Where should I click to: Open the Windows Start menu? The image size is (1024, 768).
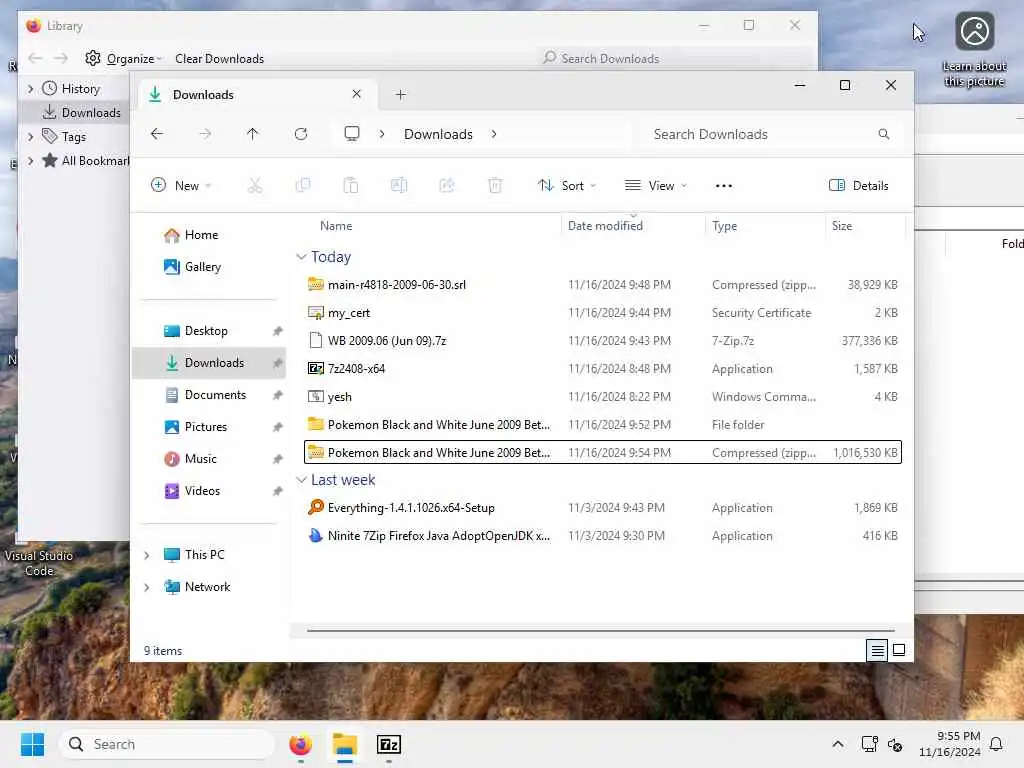[32, 744]
